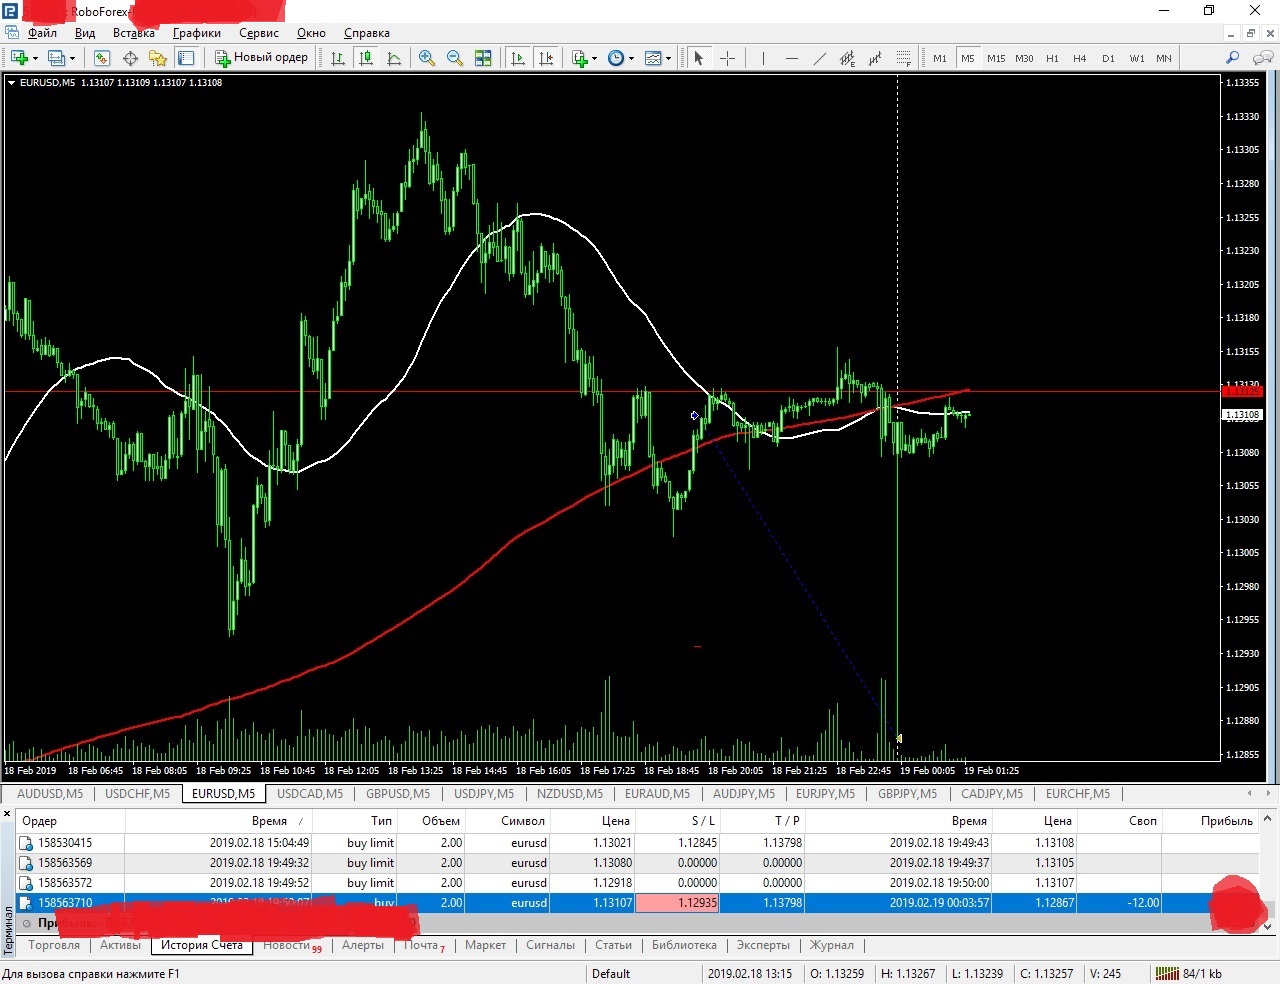Expand indicators list dropdown arrow
This screenshot has height=984, width=1280.
(x=595, y=58)
